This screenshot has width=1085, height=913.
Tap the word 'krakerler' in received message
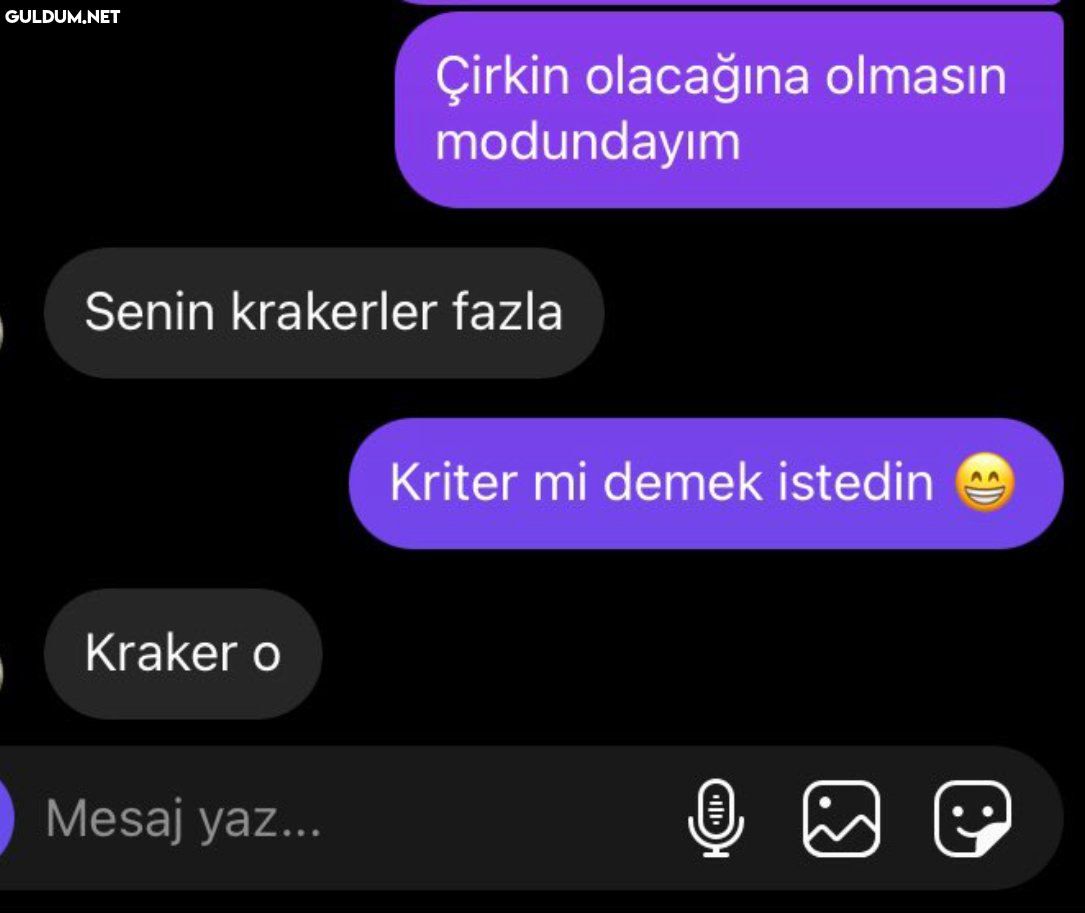click(x=334, y=311)
